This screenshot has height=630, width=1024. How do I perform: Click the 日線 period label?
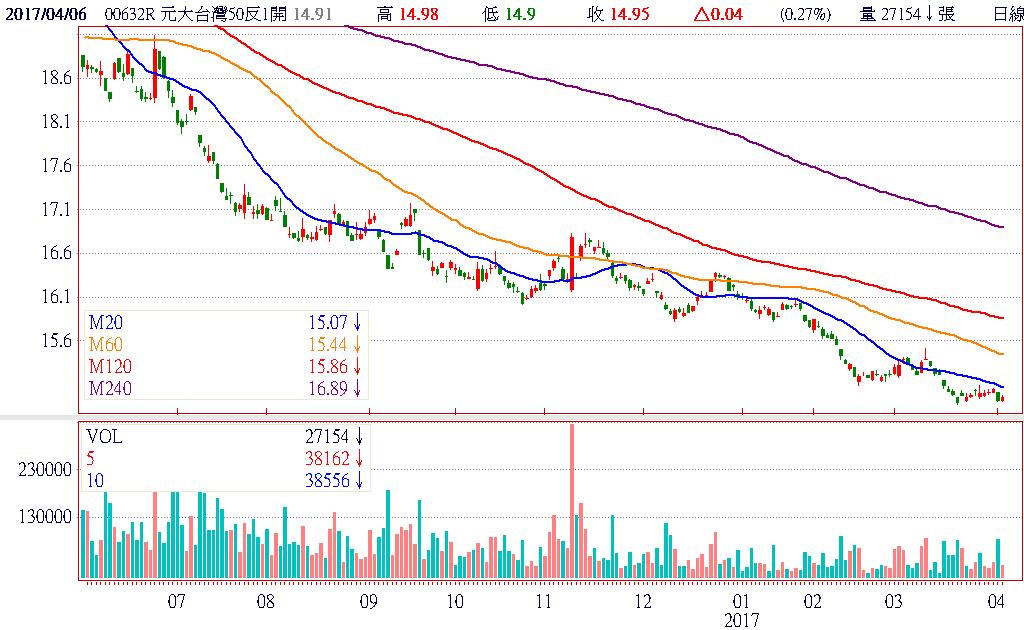(1008, 14)
